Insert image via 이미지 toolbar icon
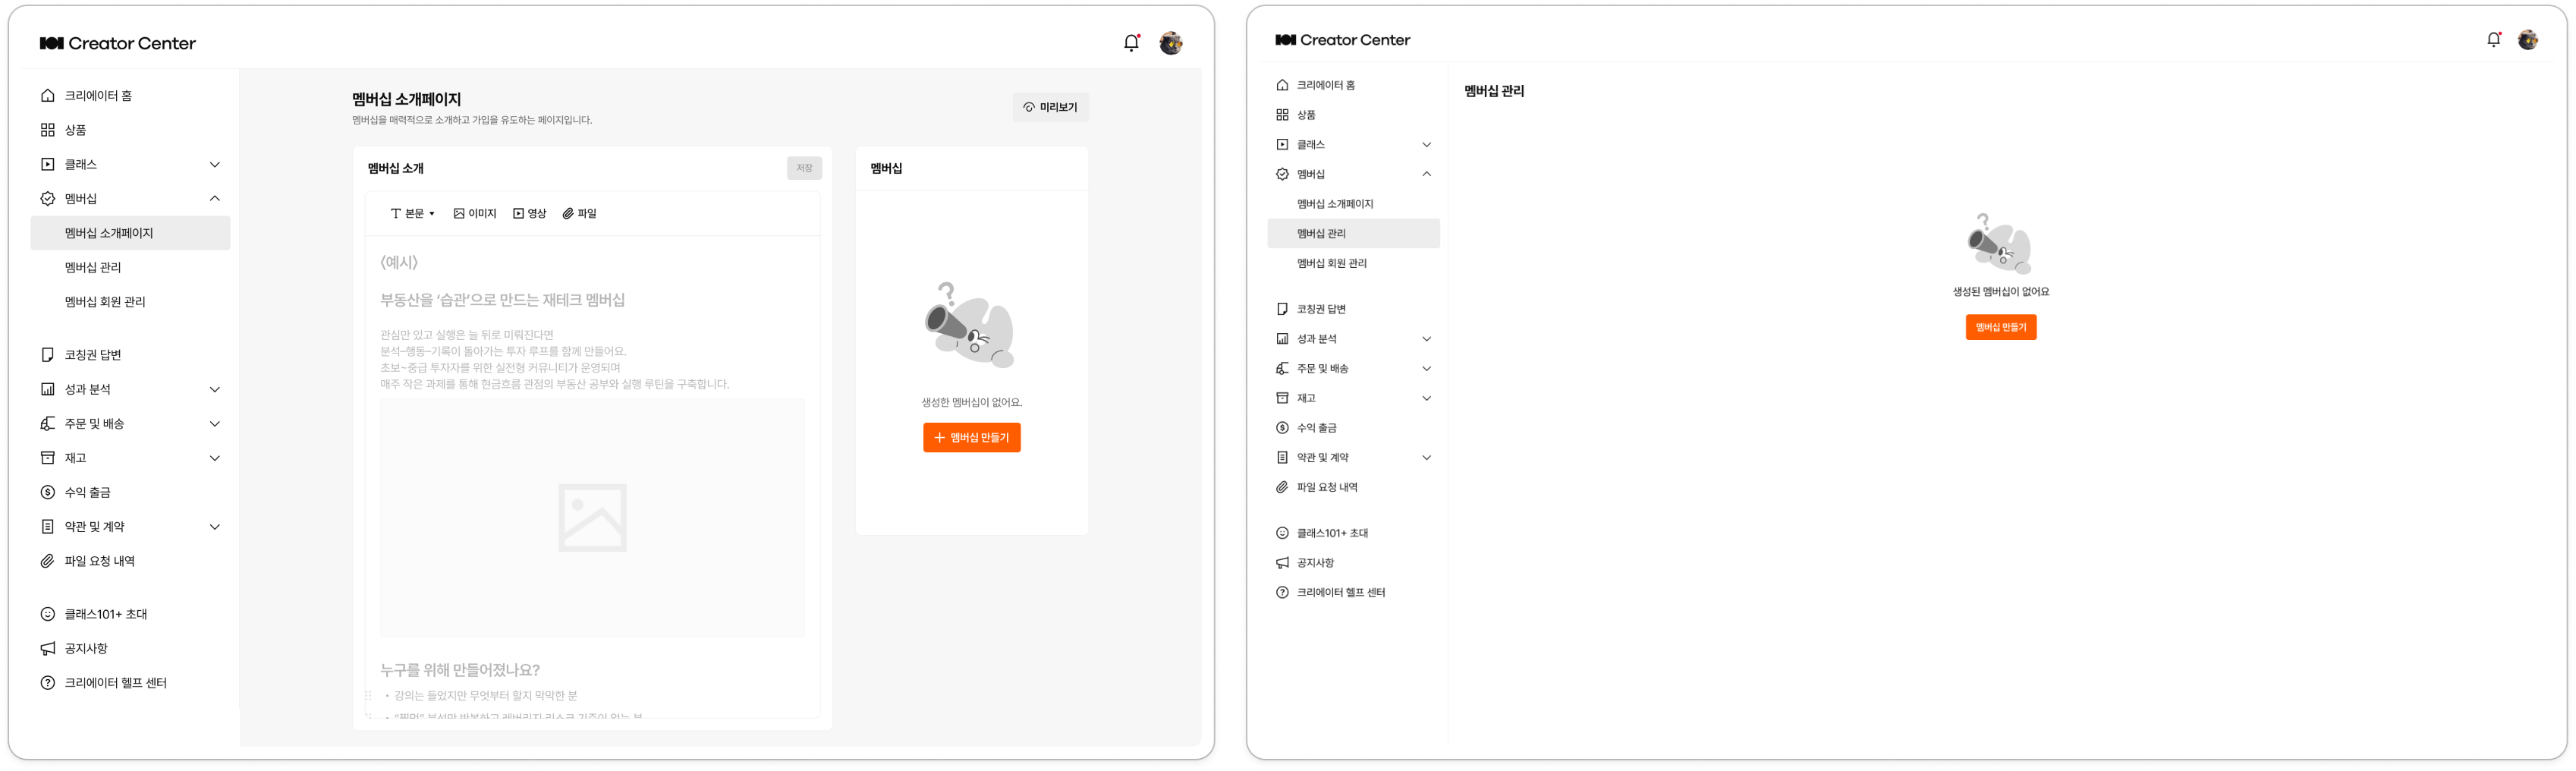The image size is (2576, 771). coord(475,213)
